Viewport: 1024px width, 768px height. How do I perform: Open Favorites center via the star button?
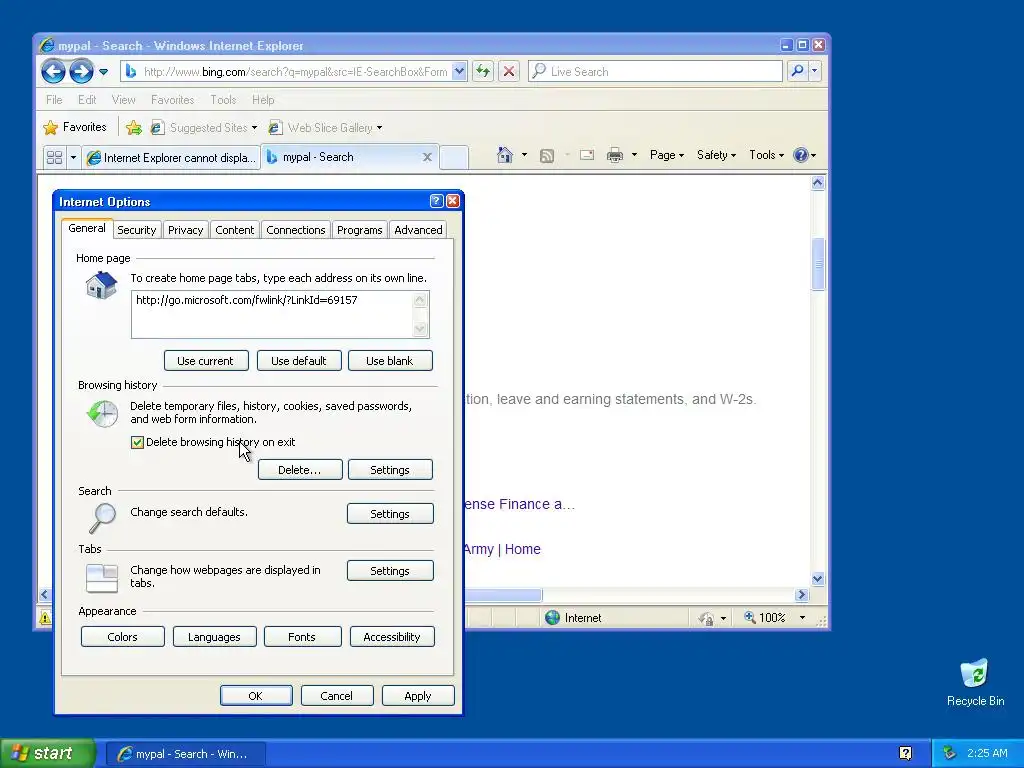click(x=74, y=127)
